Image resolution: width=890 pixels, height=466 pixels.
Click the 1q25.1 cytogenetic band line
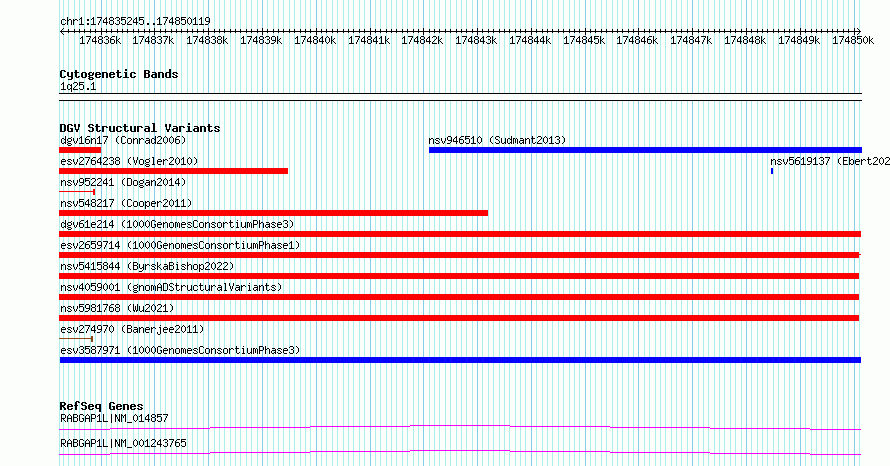tap(460, 97)
